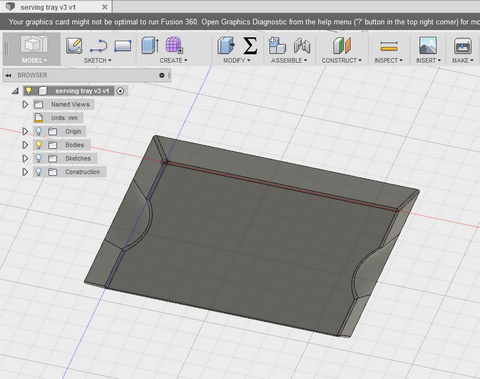Image resolution: width=480 pixels, height=379 pixels.
Task: Toggle the Construction visibility light bulb
Action: coord(39,172)
